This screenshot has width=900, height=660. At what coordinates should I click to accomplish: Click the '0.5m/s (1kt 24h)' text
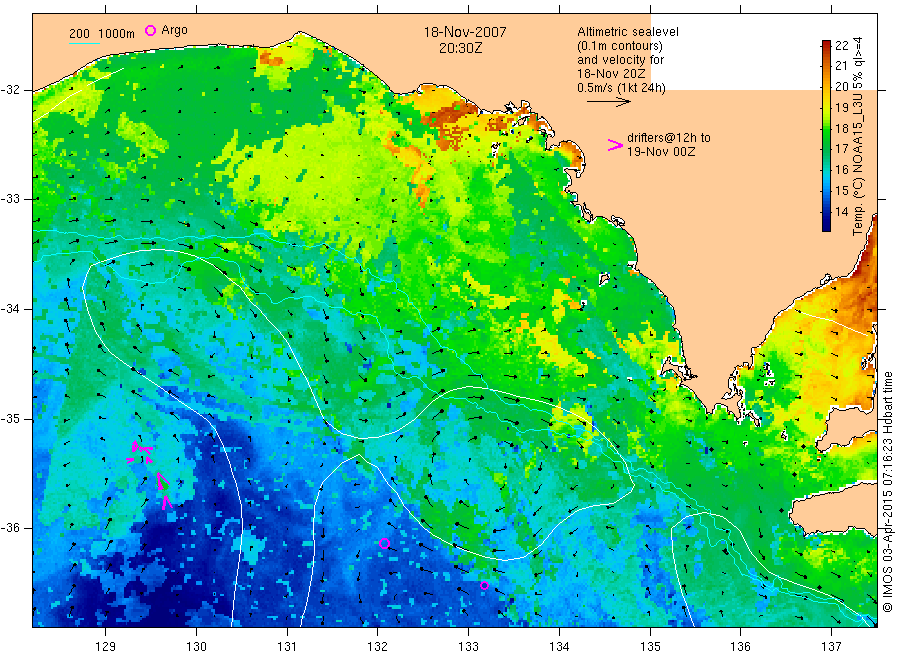pos(622,88)
